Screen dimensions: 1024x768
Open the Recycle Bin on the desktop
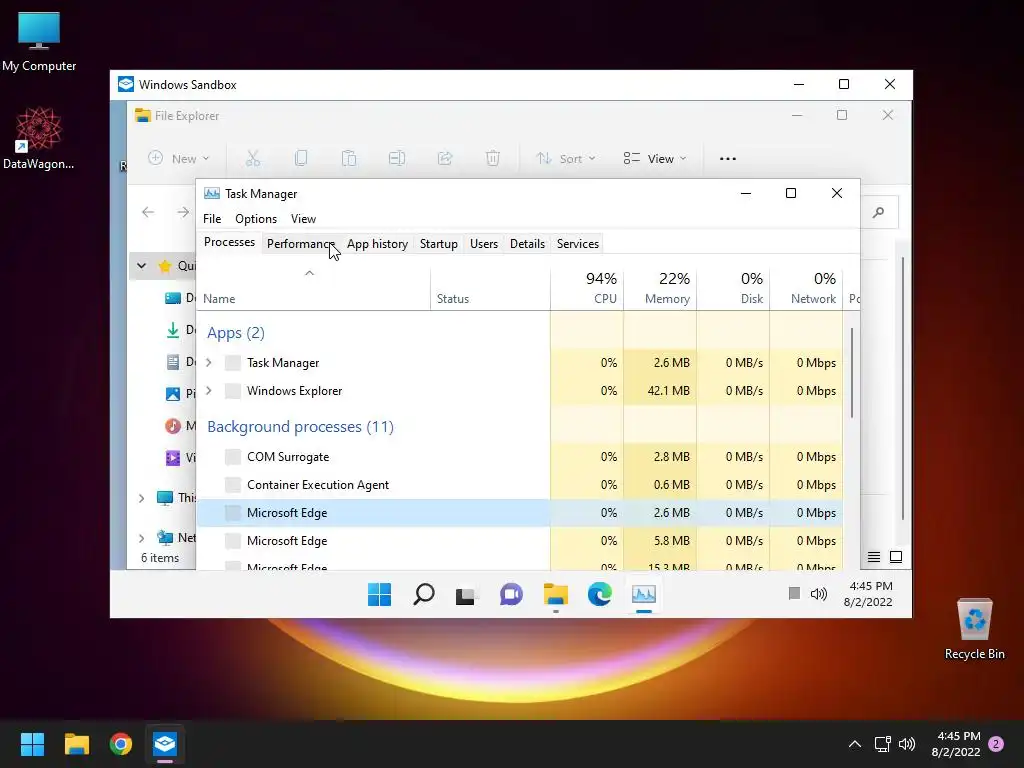tap(974, 629)
